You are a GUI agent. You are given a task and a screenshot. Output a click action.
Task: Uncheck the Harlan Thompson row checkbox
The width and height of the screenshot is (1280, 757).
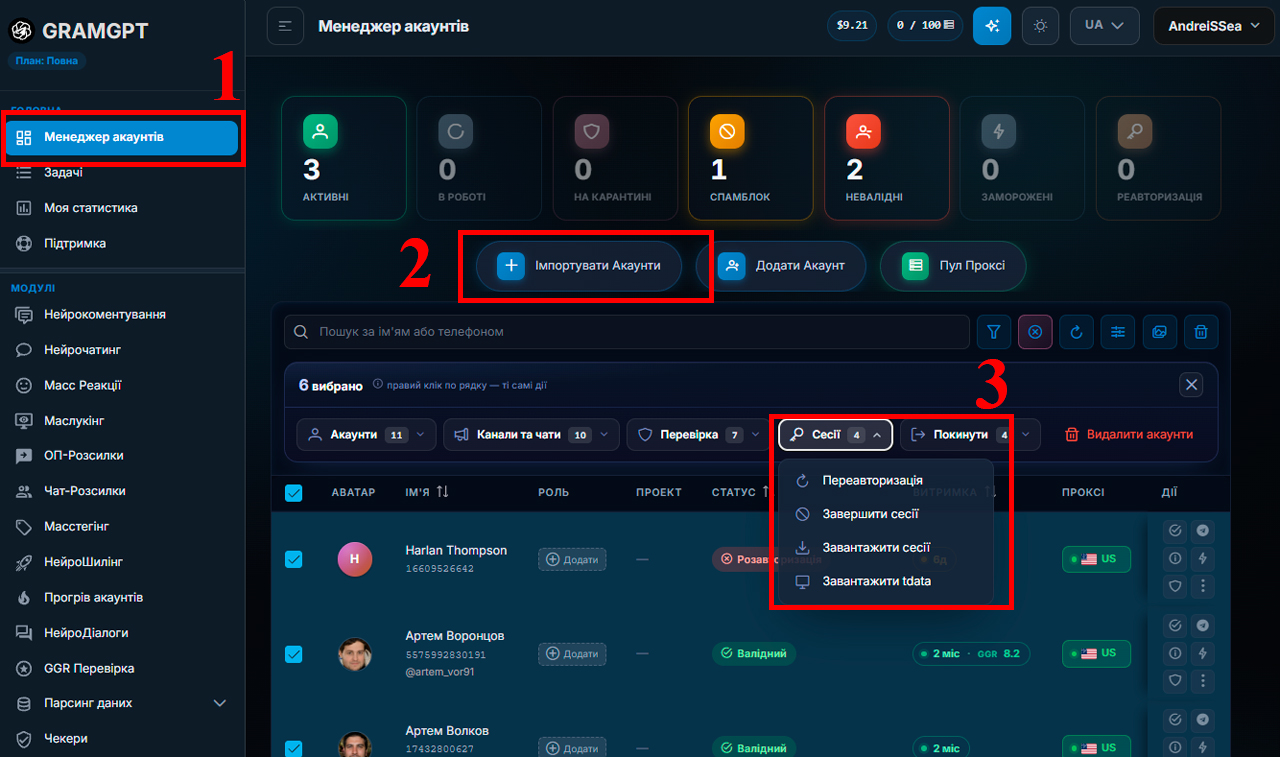click(294, 559)
